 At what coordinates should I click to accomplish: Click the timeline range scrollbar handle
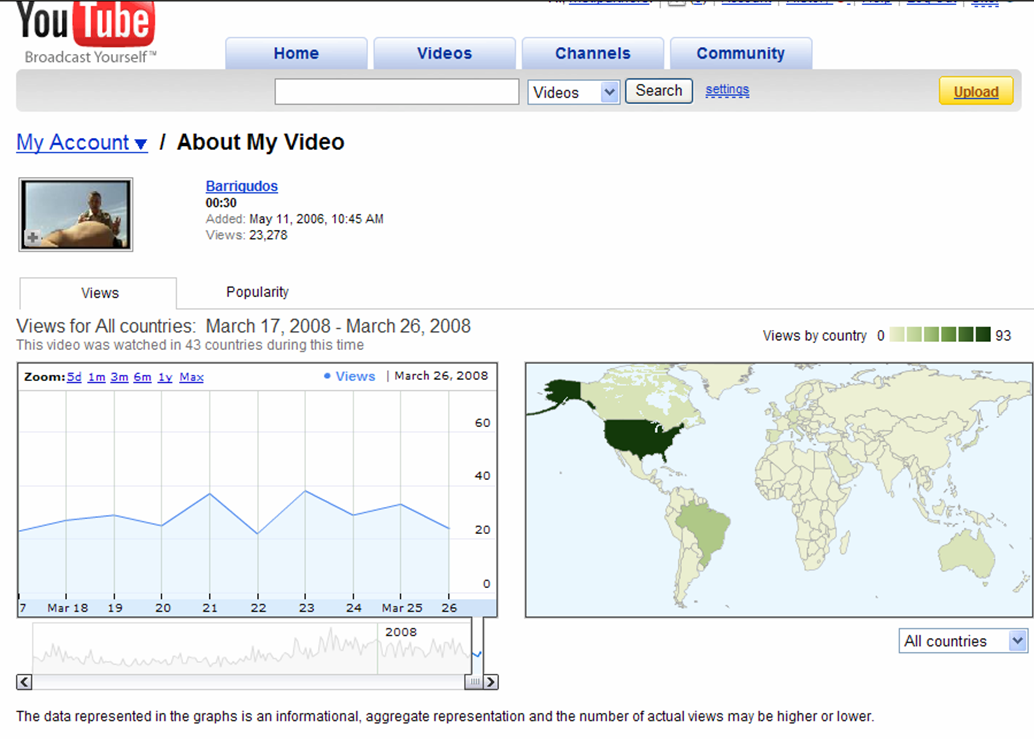tap(473, 682)
